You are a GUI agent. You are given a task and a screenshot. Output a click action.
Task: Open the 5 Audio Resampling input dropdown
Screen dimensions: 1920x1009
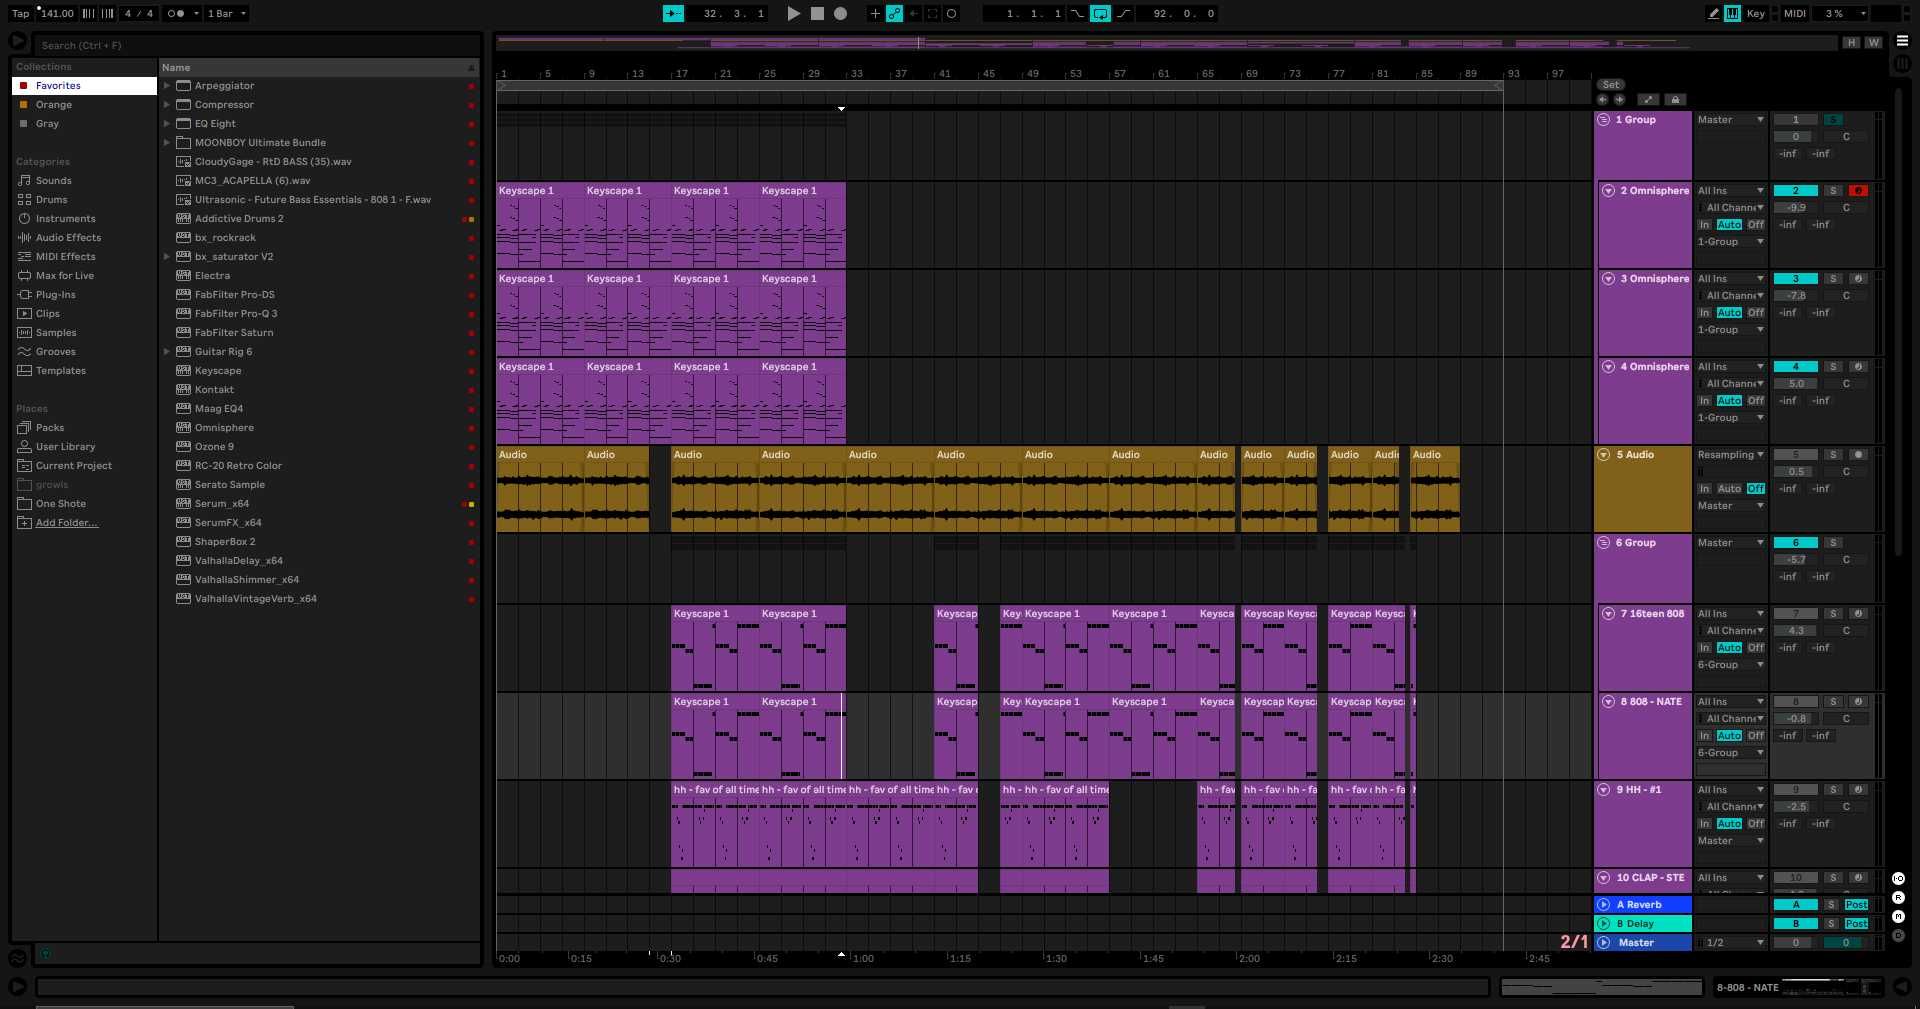click(1730, 455)
